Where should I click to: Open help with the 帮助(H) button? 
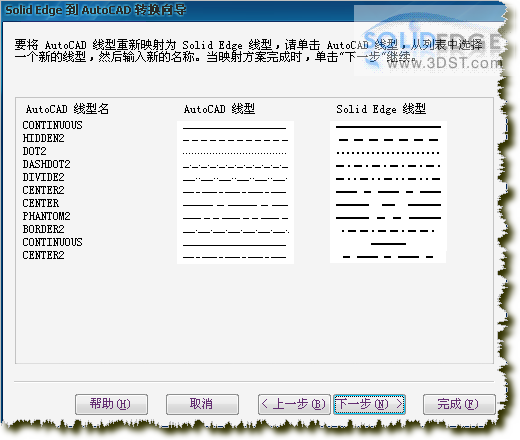[111, 404]
